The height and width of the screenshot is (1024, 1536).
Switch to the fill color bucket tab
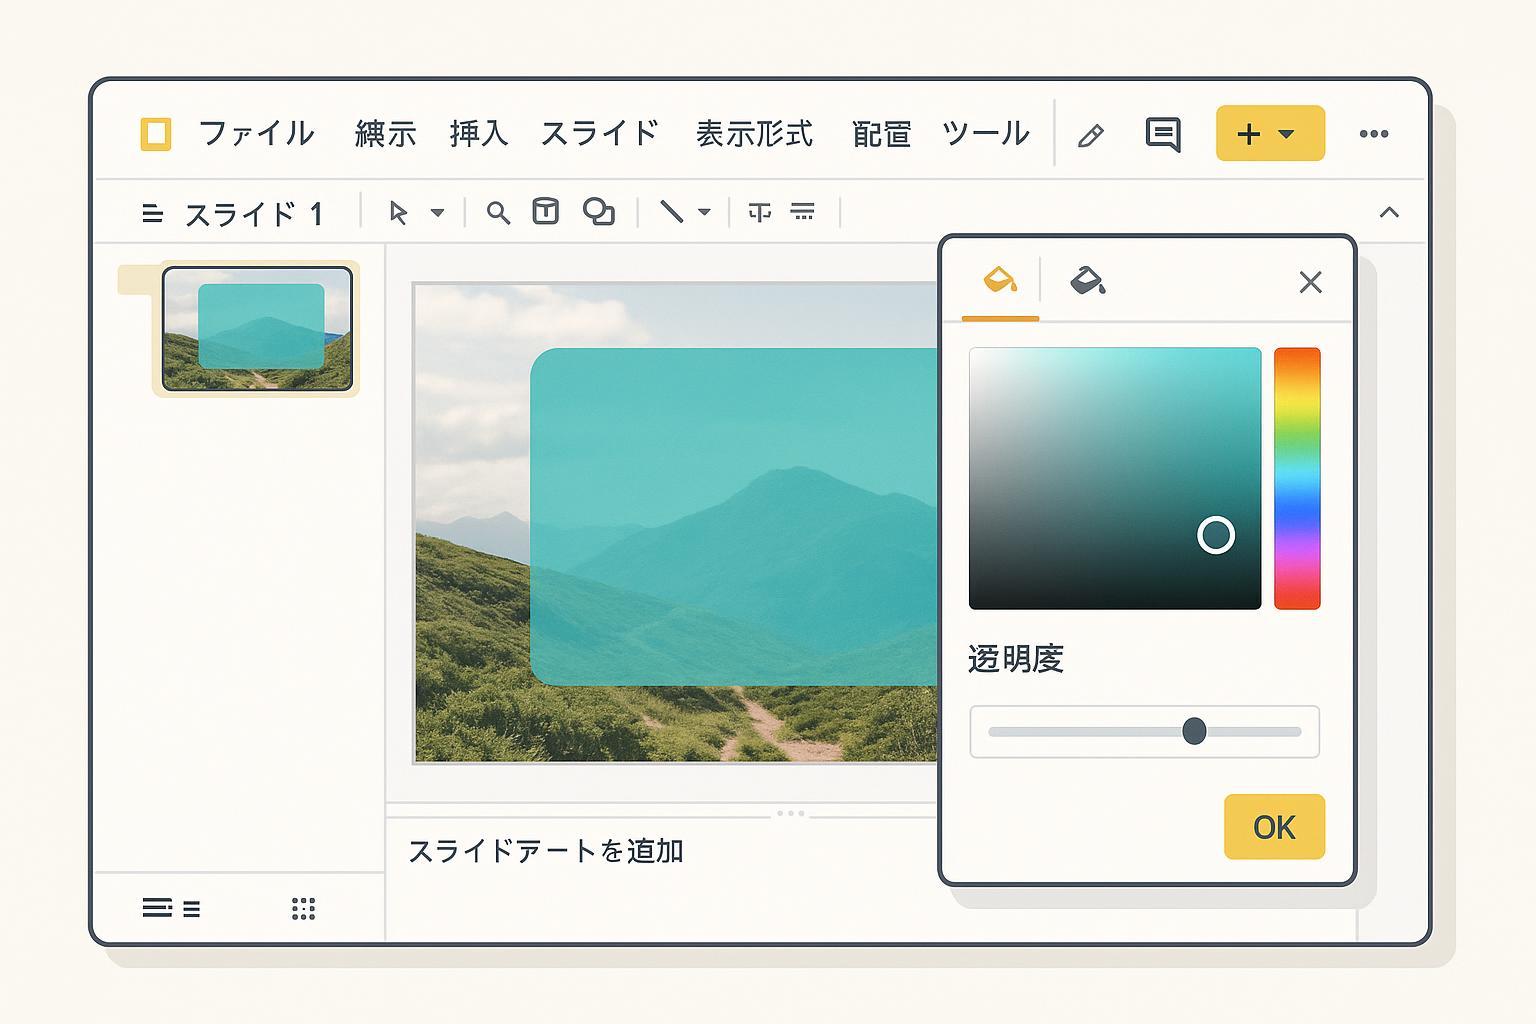tap(1000, 280)
